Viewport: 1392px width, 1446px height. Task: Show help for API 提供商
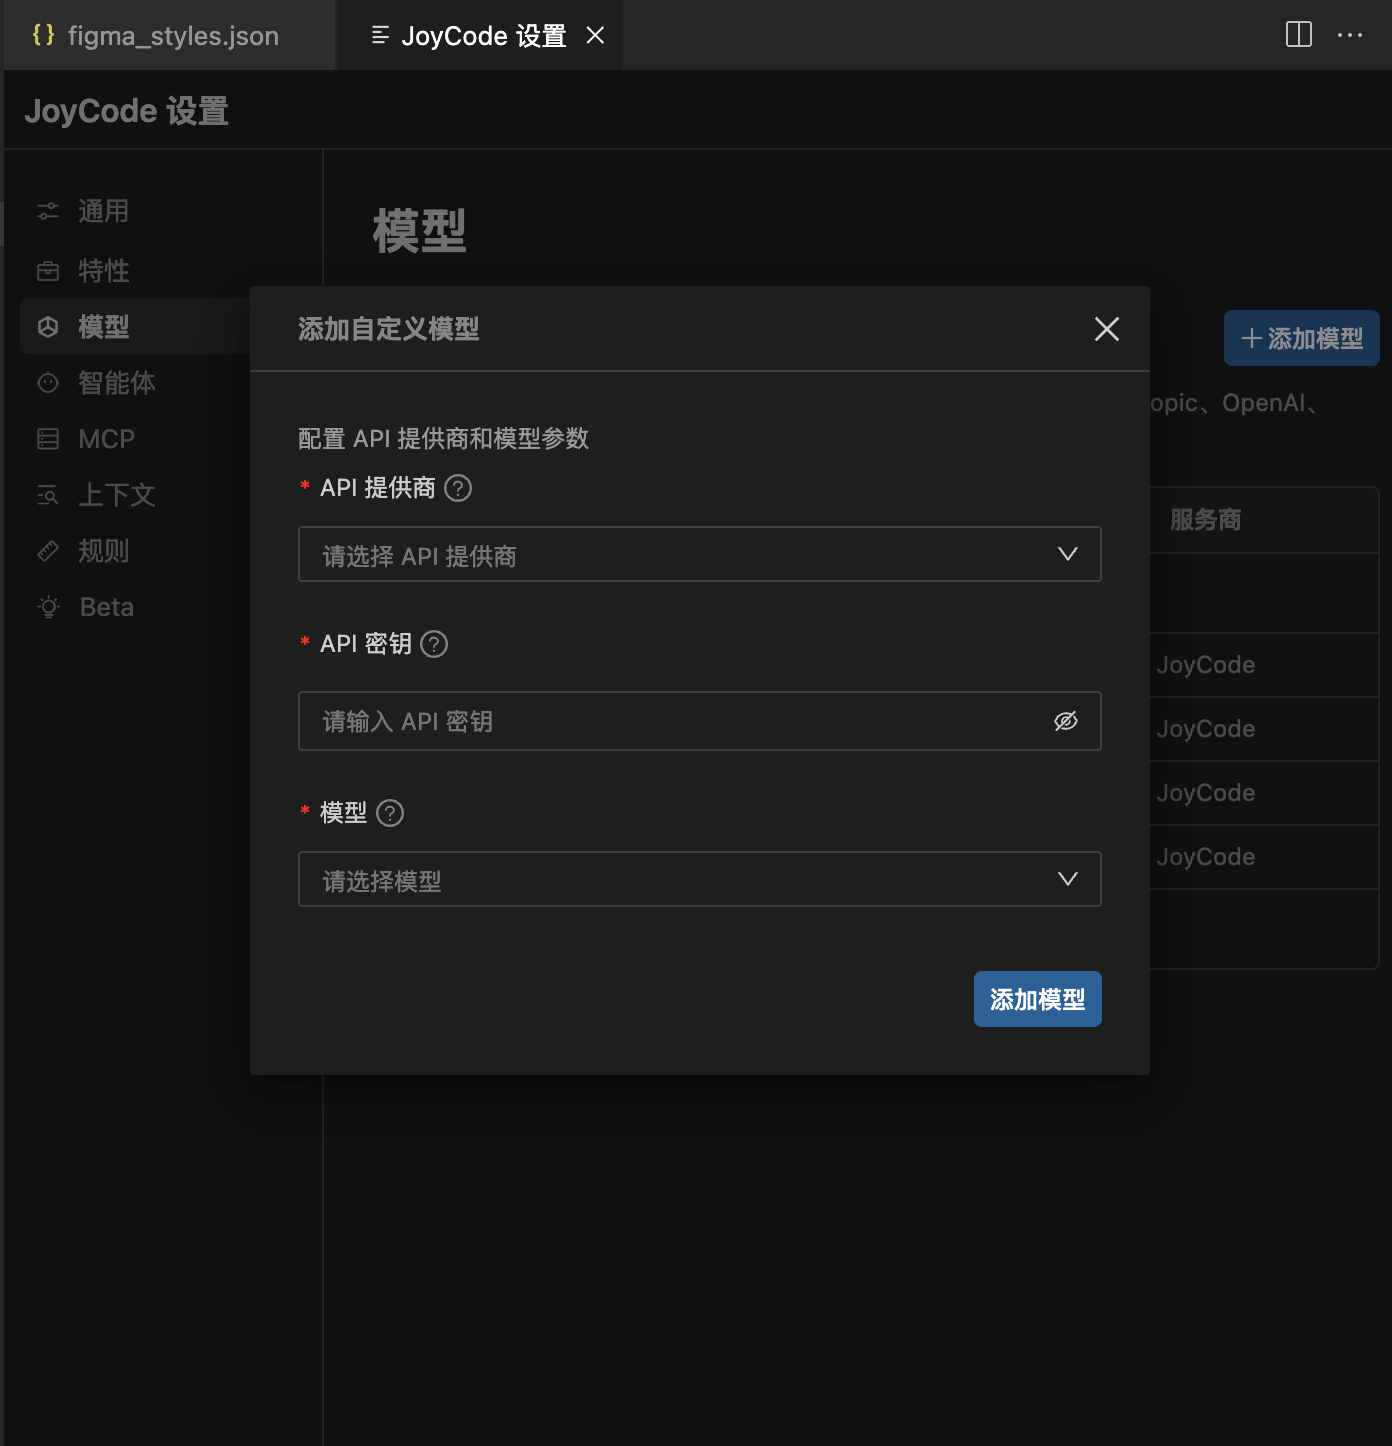[458, 488]
